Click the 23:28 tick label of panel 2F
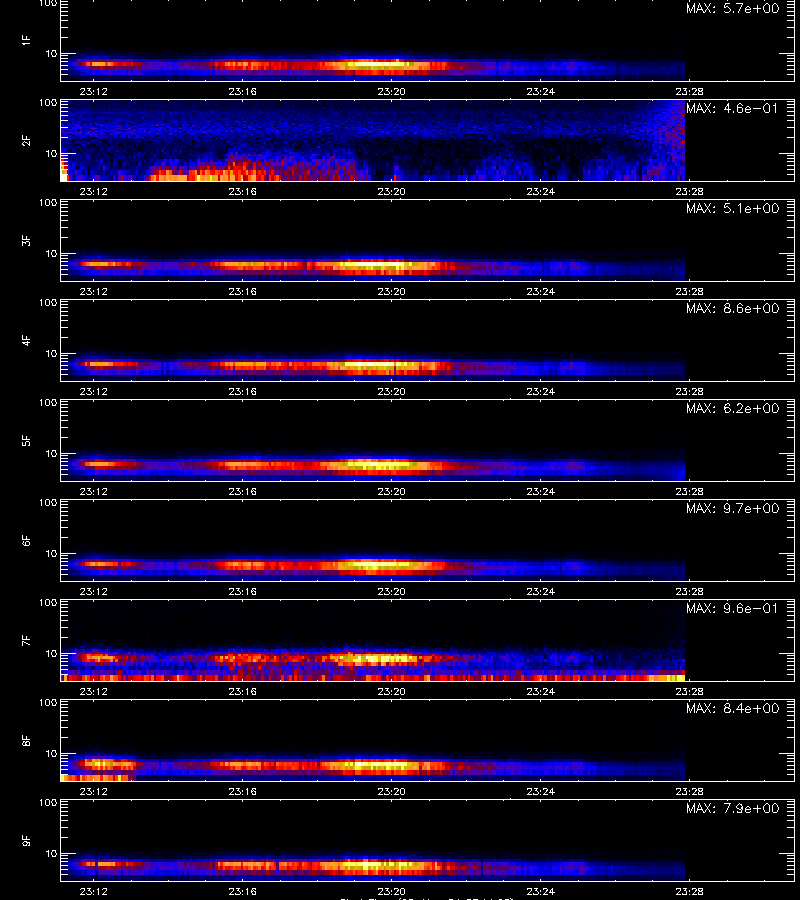Image resolution: width=800 pixels, height=900 pixels. 689,191
